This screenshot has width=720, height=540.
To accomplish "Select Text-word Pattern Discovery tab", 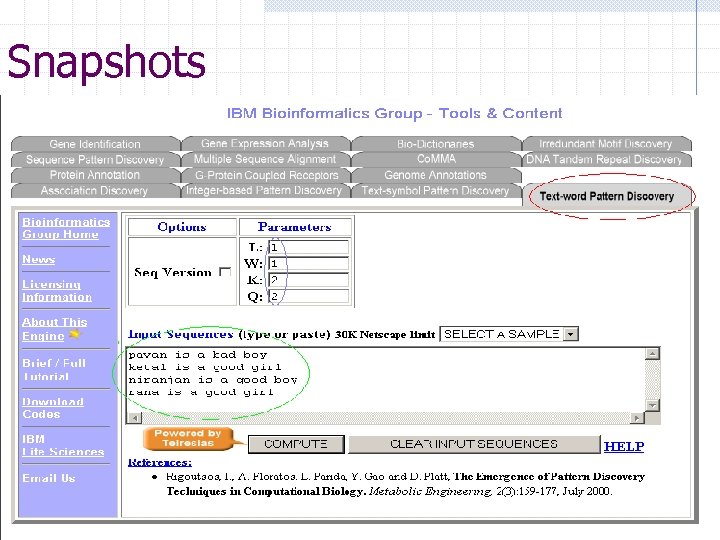I will [607, 197].
